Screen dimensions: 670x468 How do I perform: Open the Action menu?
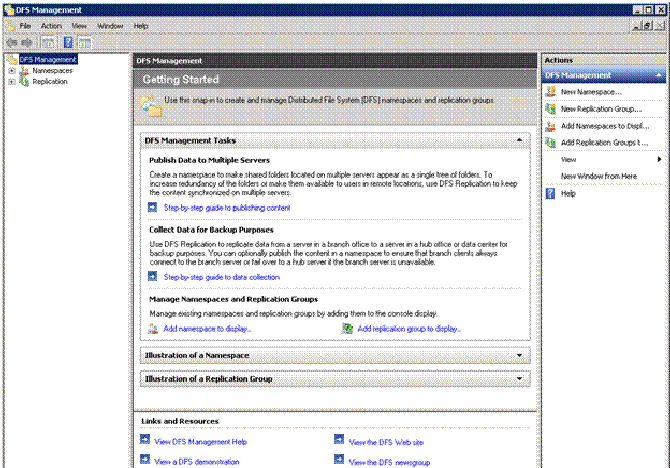tap(51, 26)
